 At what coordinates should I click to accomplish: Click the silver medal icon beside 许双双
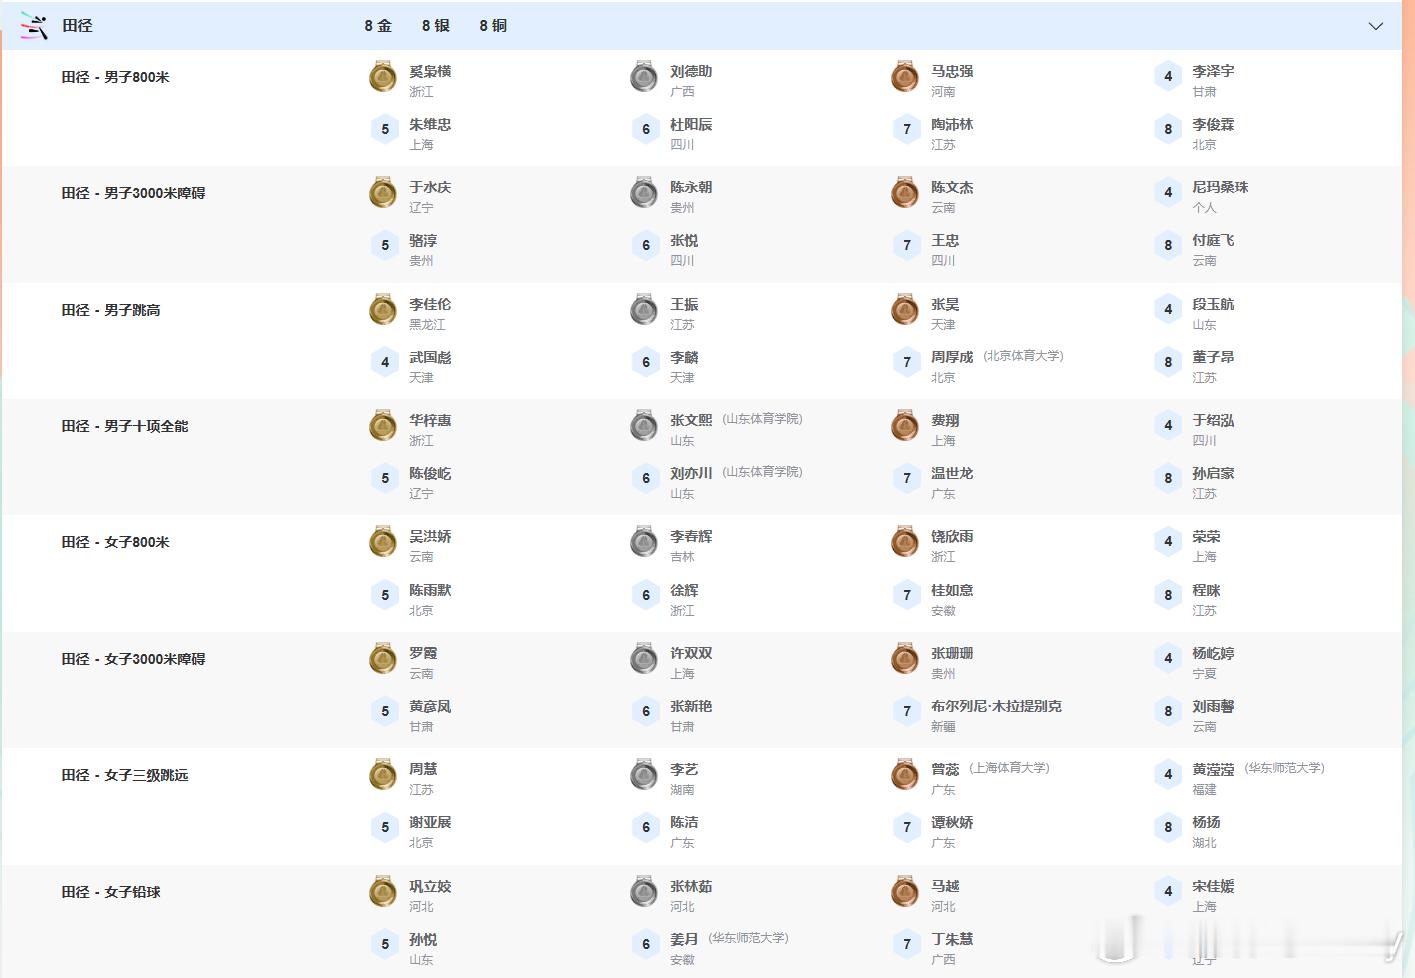[644, 658]
